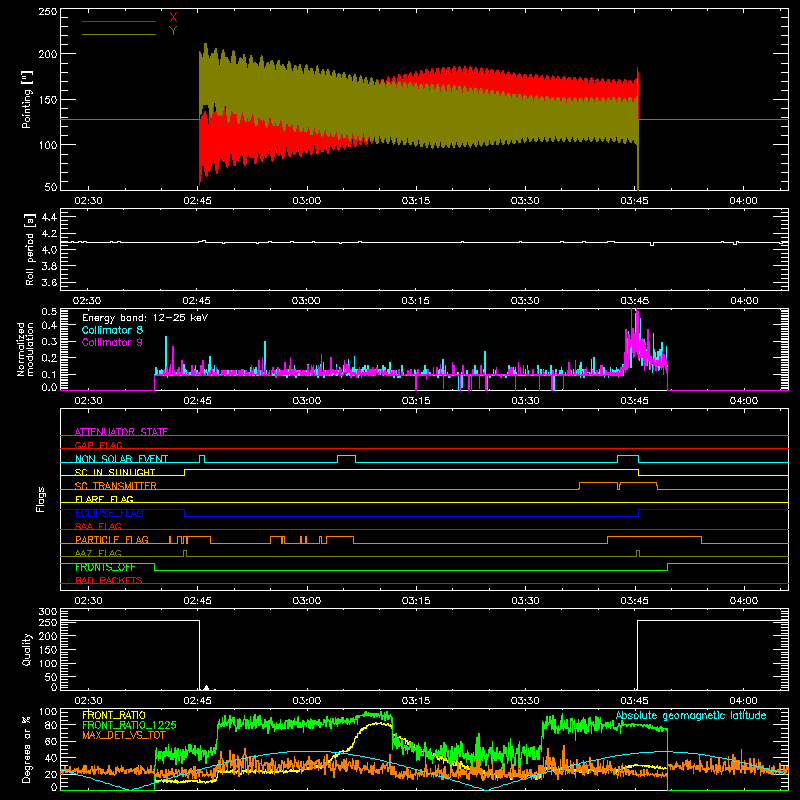Click the 02:45 time label under Roll period plot
Viewport: 800px width, 800px height.
[197, 301]
